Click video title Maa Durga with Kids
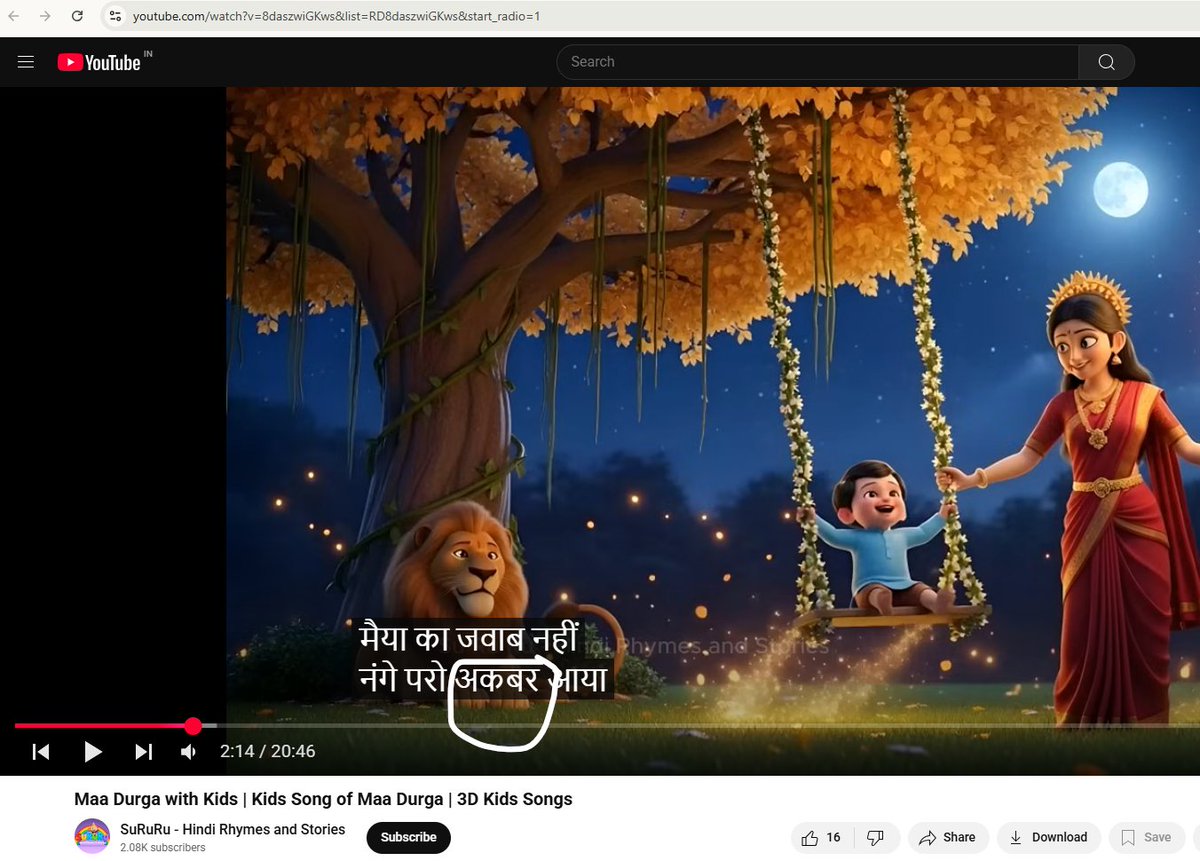 323,799
